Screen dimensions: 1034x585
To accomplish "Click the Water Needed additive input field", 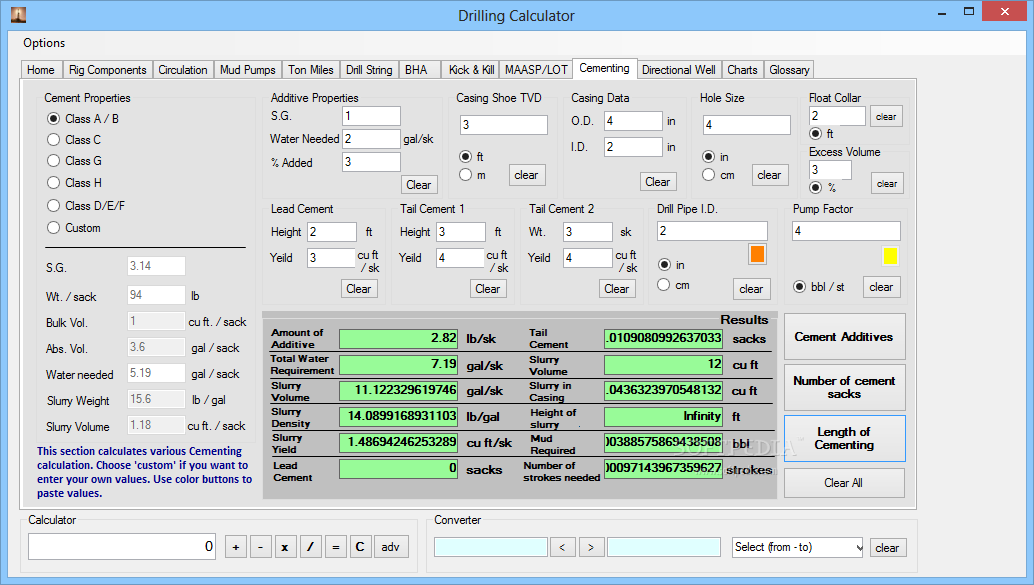I will coord(371,139).
